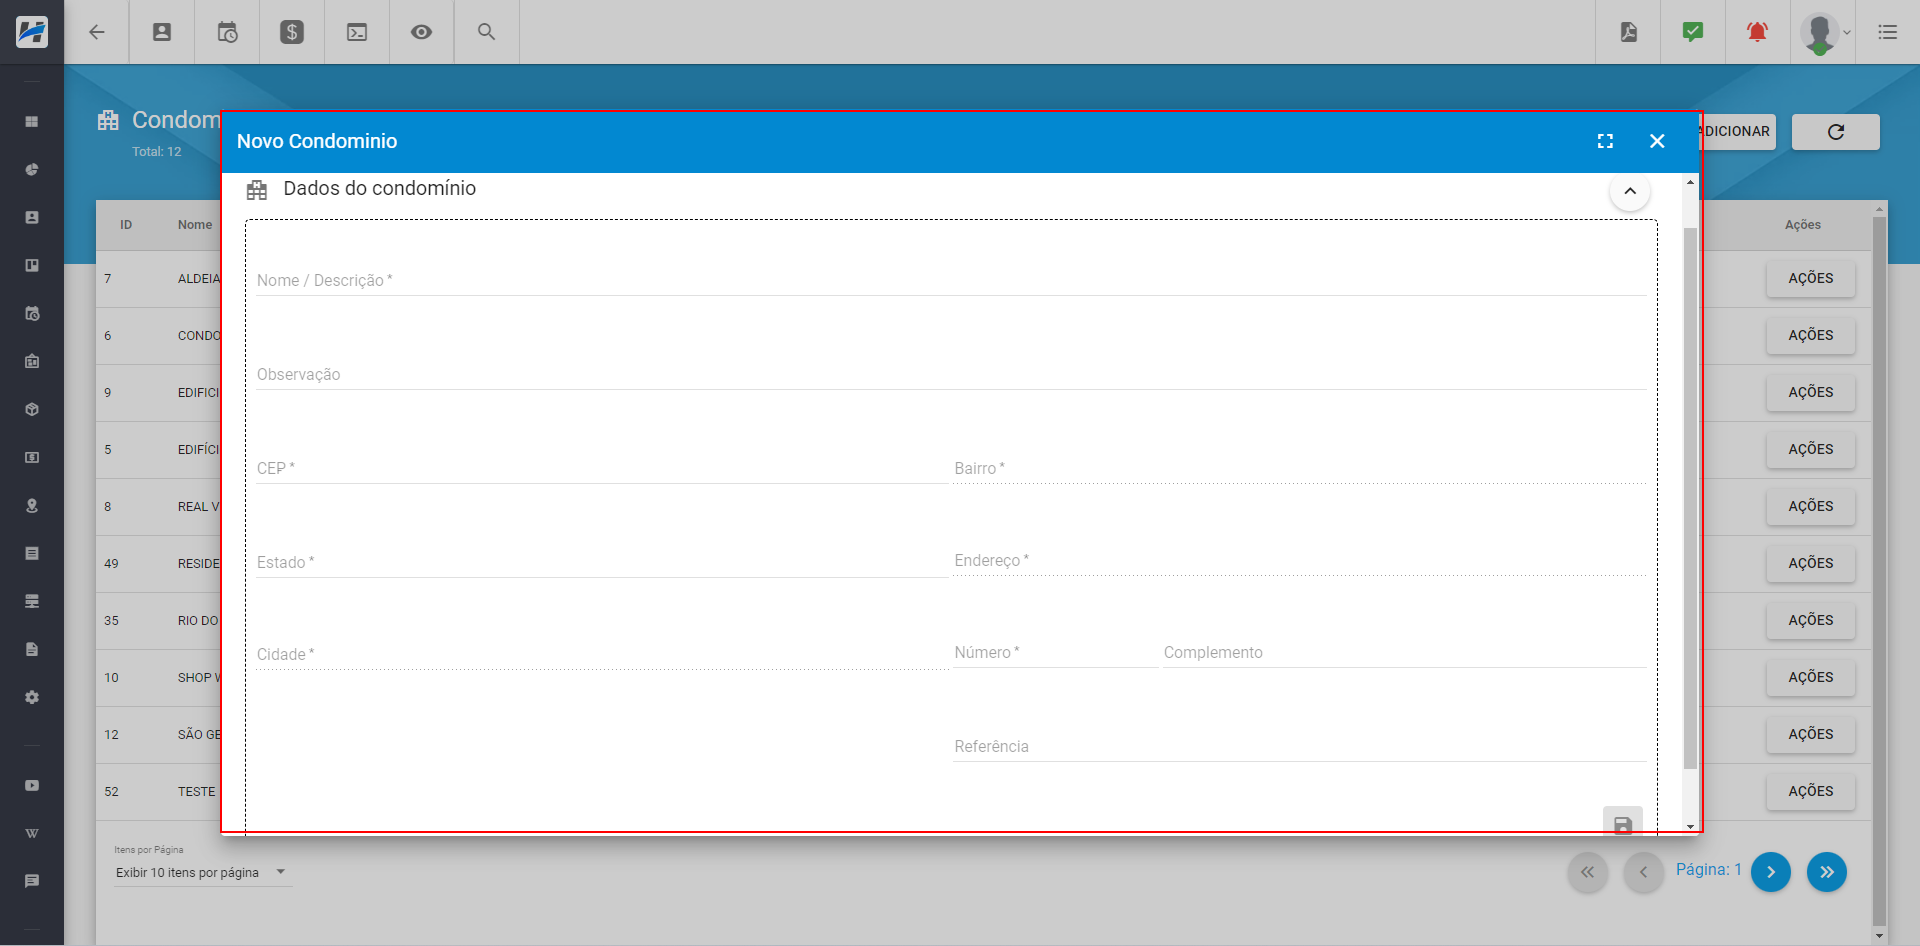The width and height of the screenshot is (1920, 946).
Task: Open the terminal console toolbar icon
Action: (x=357, y=32)
